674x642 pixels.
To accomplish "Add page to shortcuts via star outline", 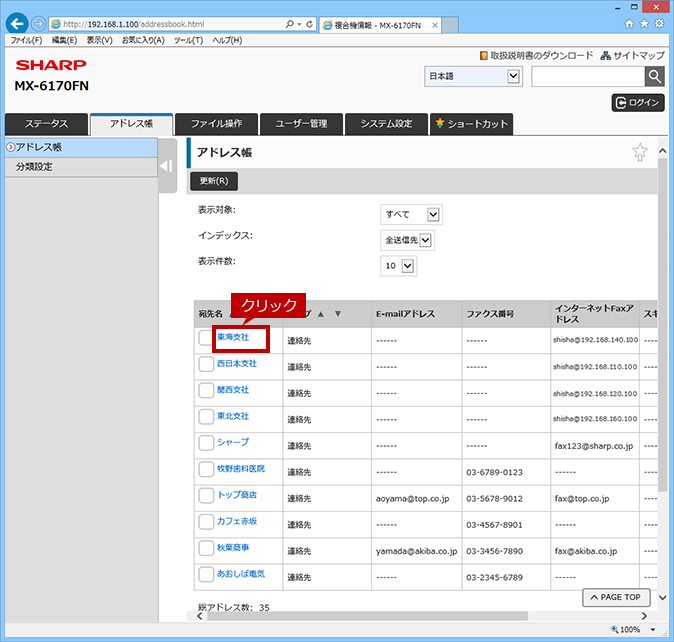I will [x=640, y=152].
